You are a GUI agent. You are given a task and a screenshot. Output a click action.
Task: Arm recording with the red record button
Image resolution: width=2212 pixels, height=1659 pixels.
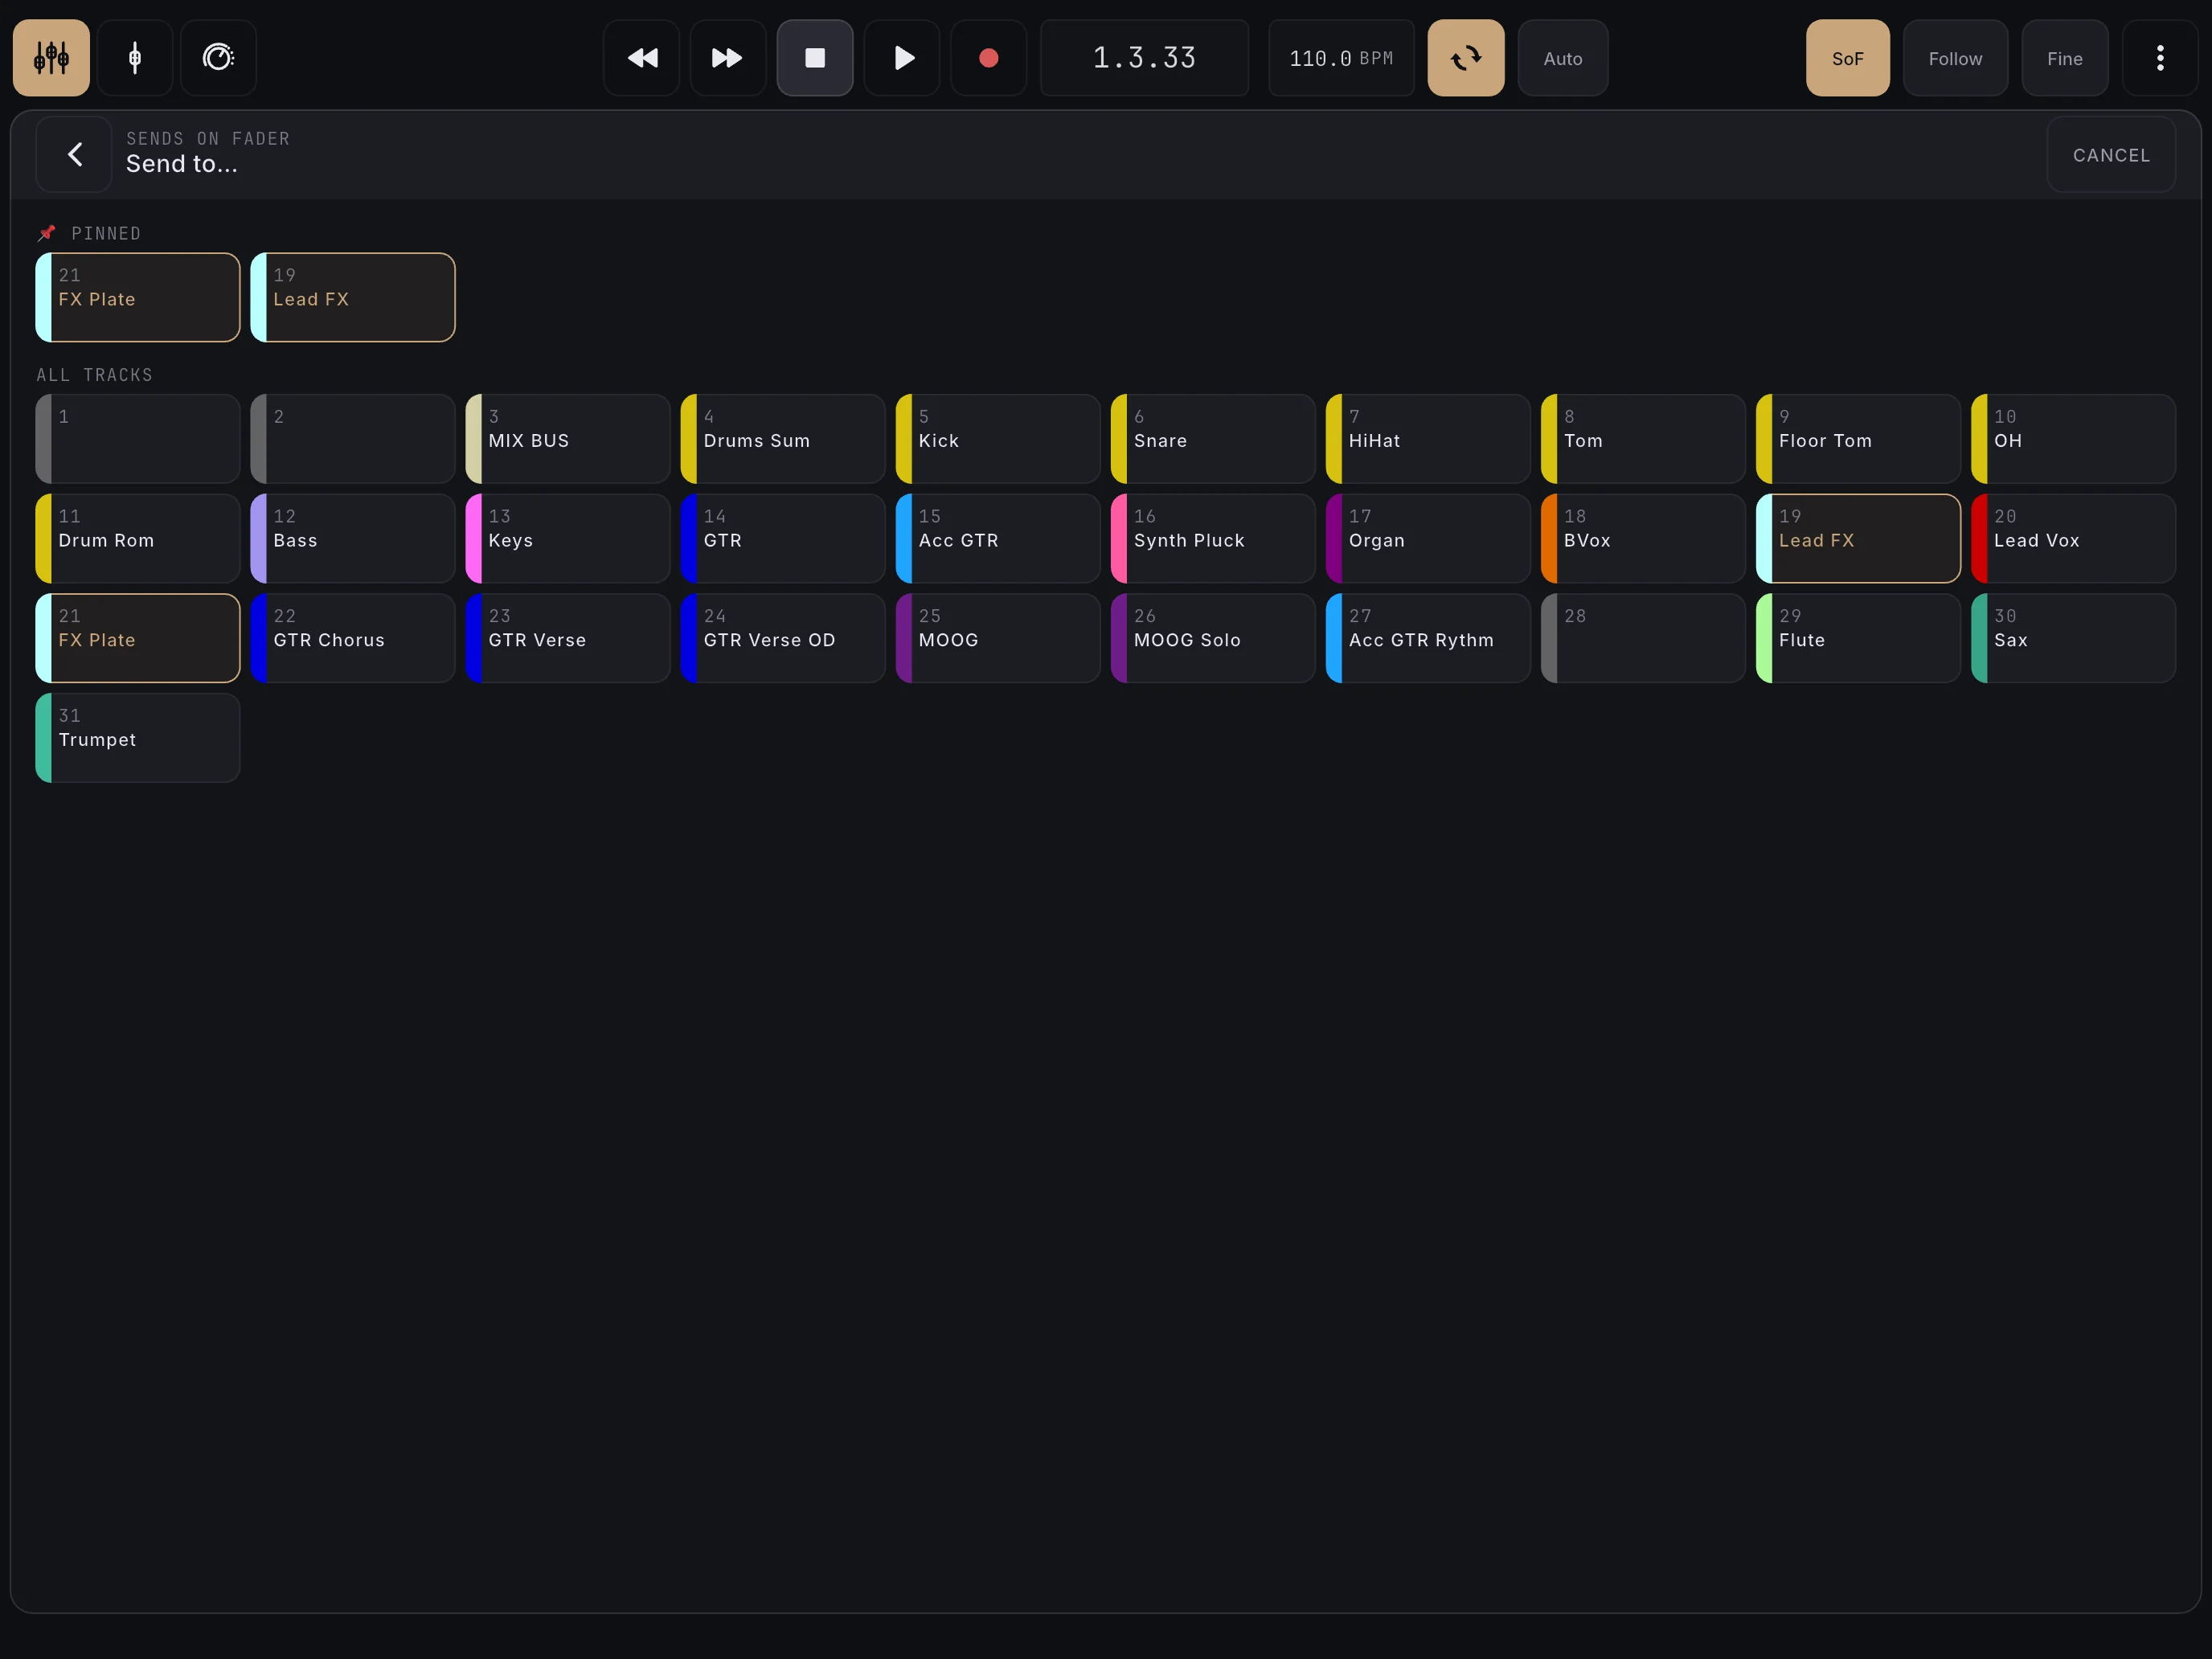(x=988, y=58)
